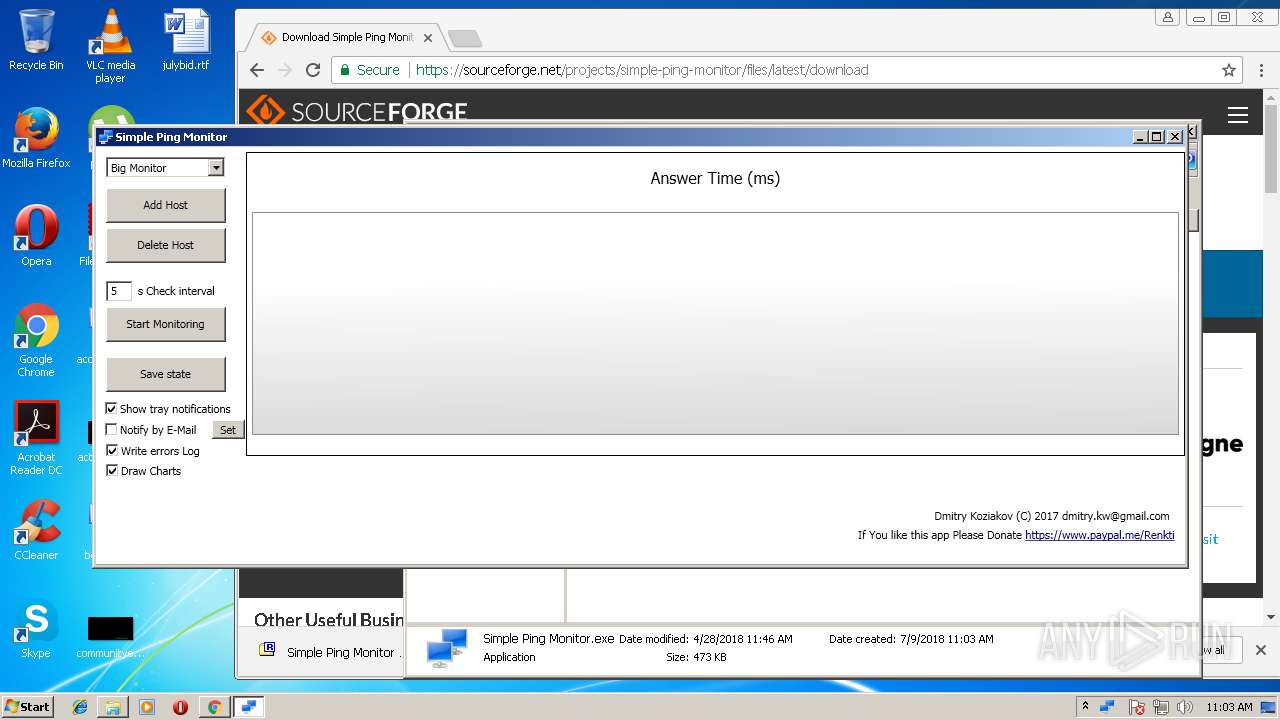Click Chrome scrollbar down arrow
Viewport: 1280px width, 720px height.
[x=1271, y=617]
